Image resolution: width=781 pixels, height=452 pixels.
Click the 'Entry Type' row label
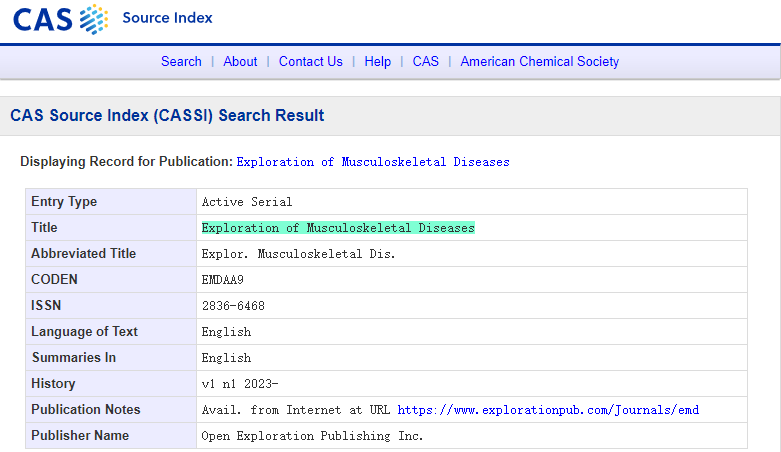tap(64, 202)
